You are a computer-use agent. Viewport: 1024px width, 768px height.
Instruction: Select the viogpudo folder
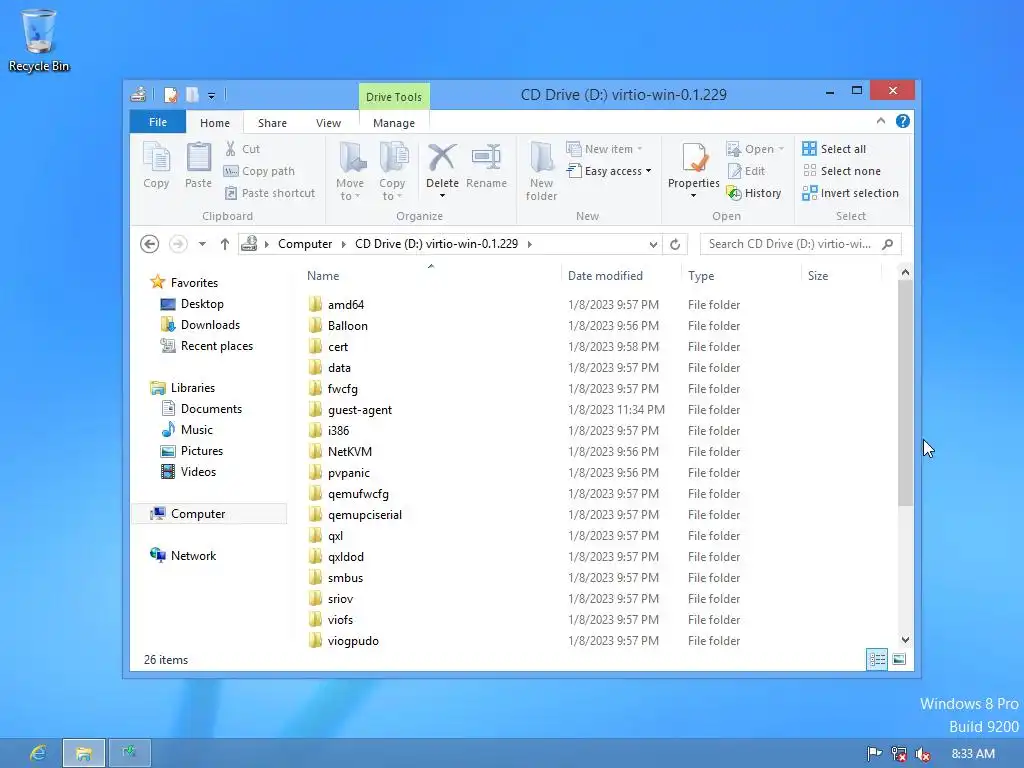pos(353,641)
